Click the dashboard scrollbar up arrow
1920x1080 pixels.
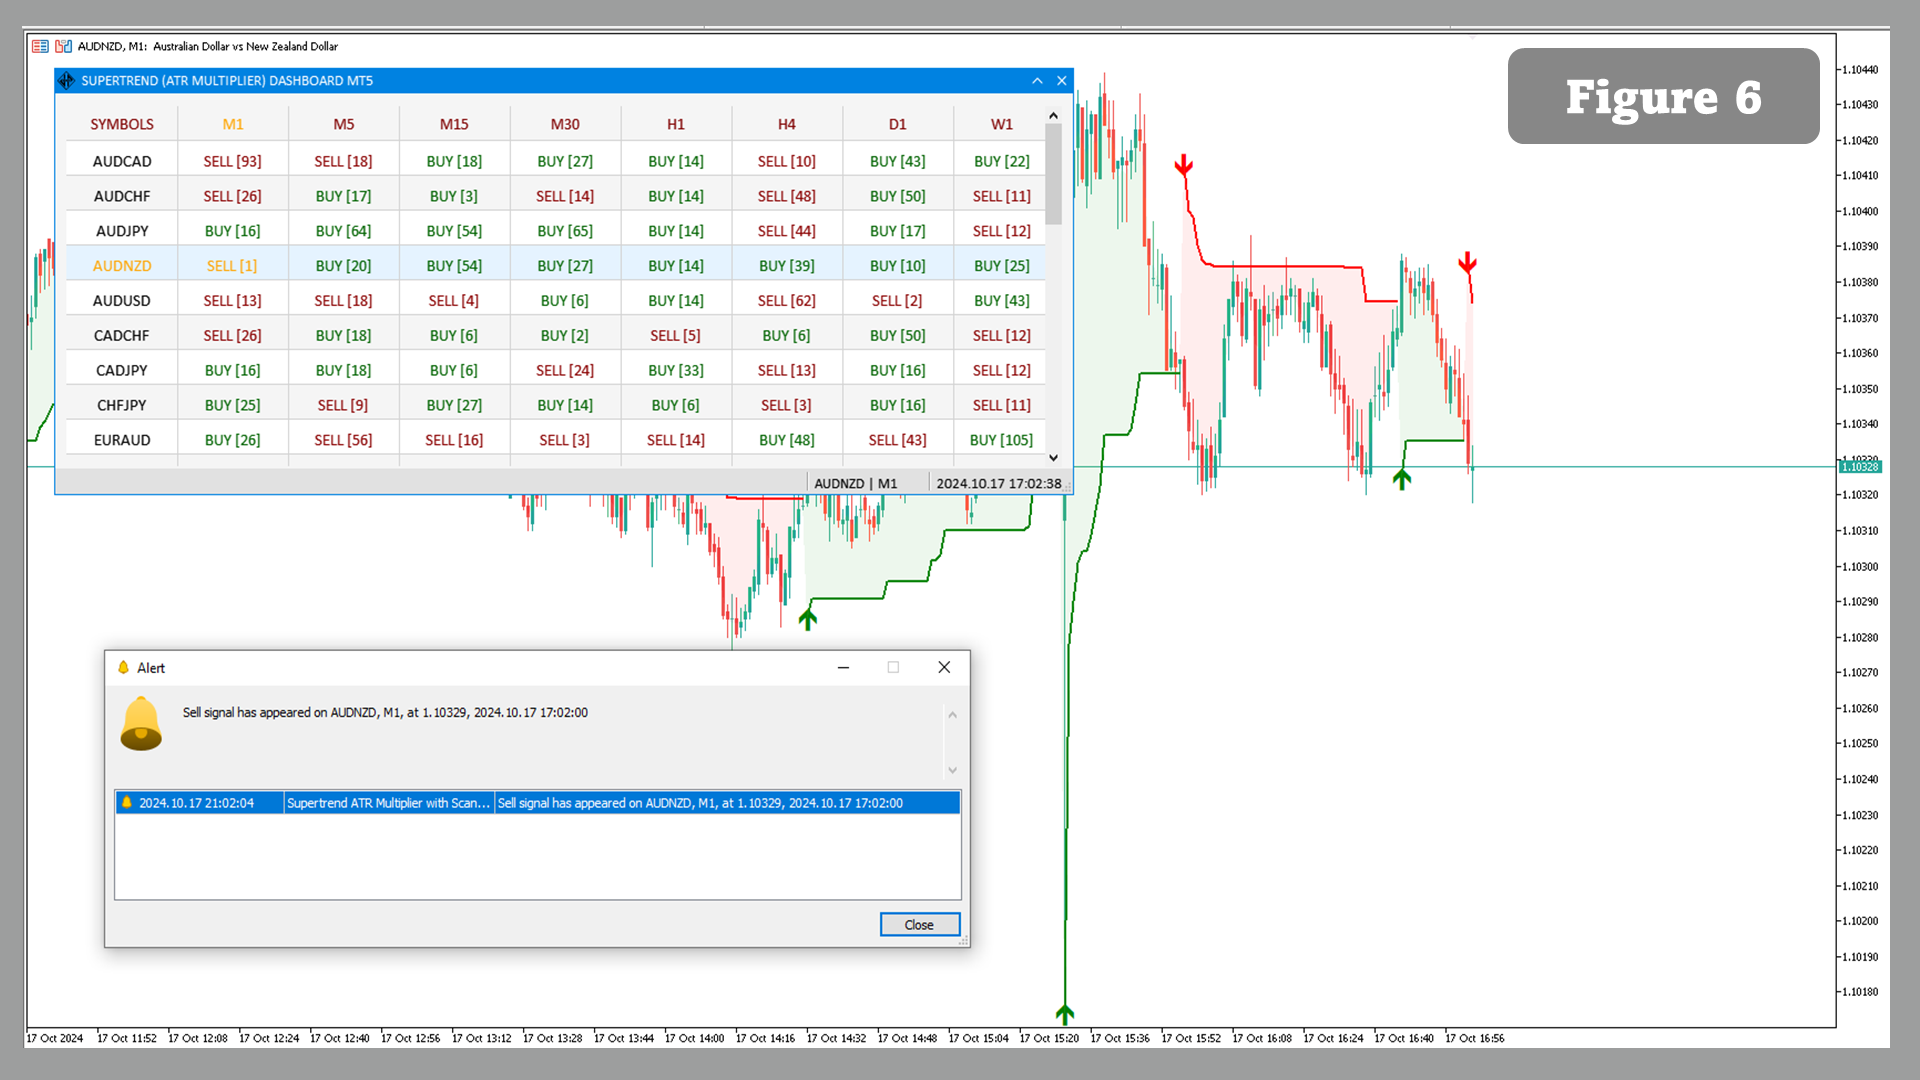coord(1053,115)
